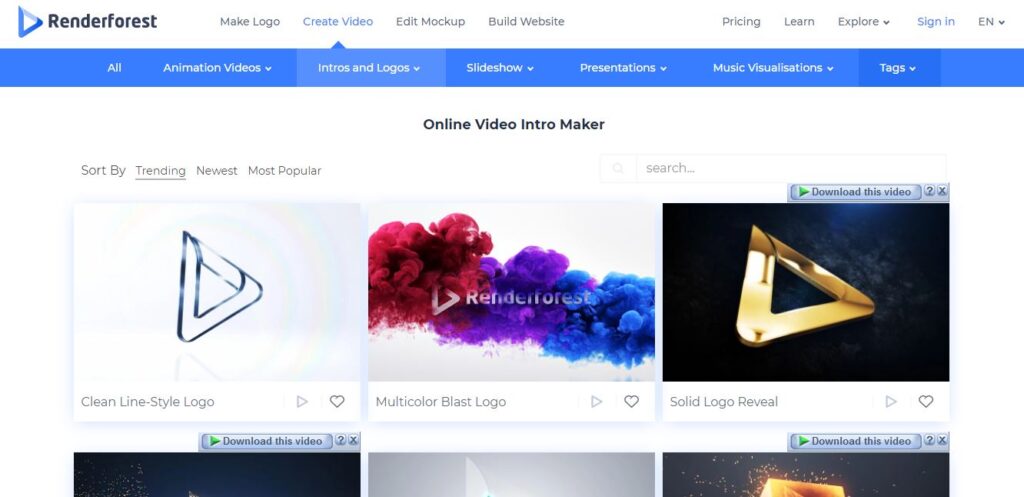
Task: Select the All category tab
Action: (114, 68)
